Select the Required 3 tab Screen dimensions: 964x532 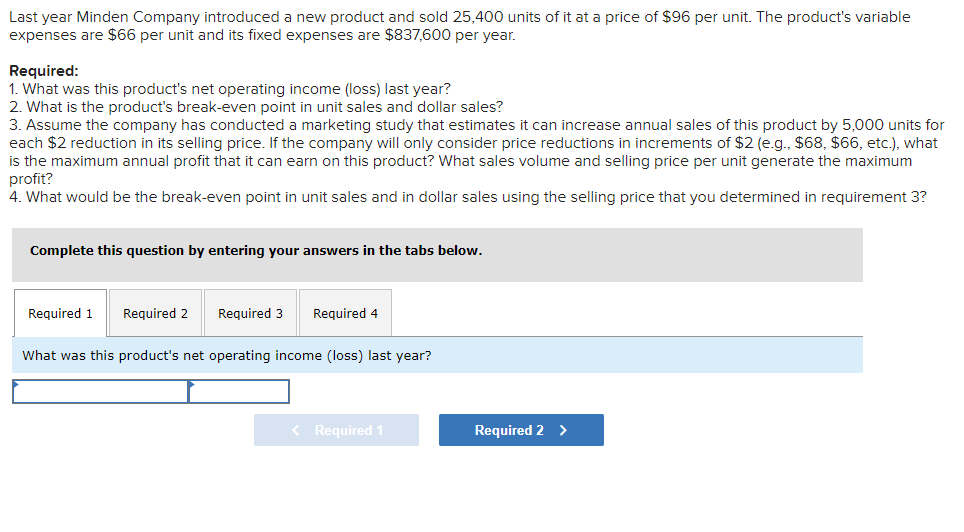coord(250,314)
